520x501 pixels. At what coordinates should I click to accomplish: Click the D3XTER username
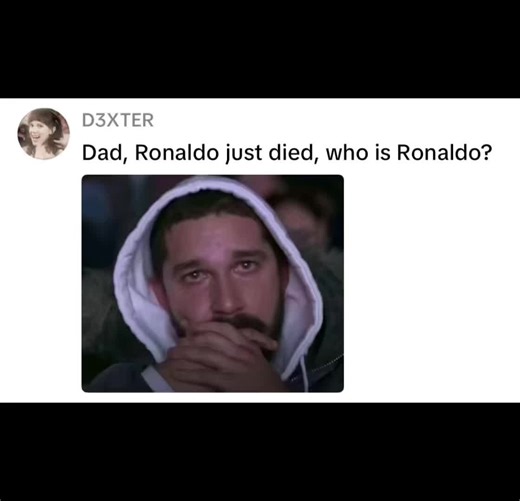click(x=118, y=120)
